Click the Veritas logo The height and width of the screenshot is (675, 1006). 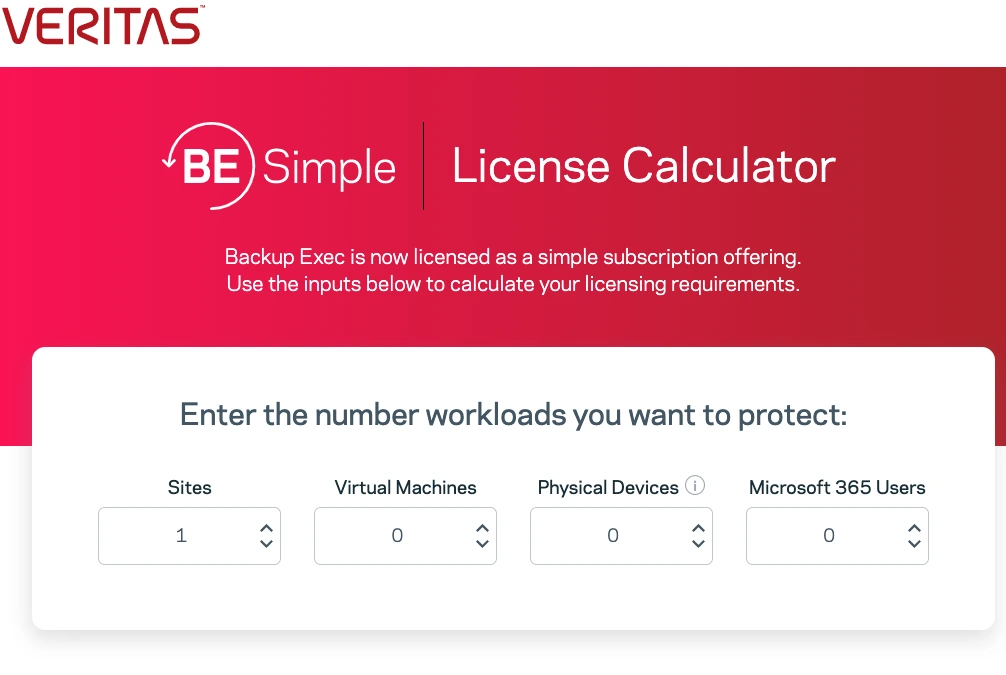click(102, 26)
